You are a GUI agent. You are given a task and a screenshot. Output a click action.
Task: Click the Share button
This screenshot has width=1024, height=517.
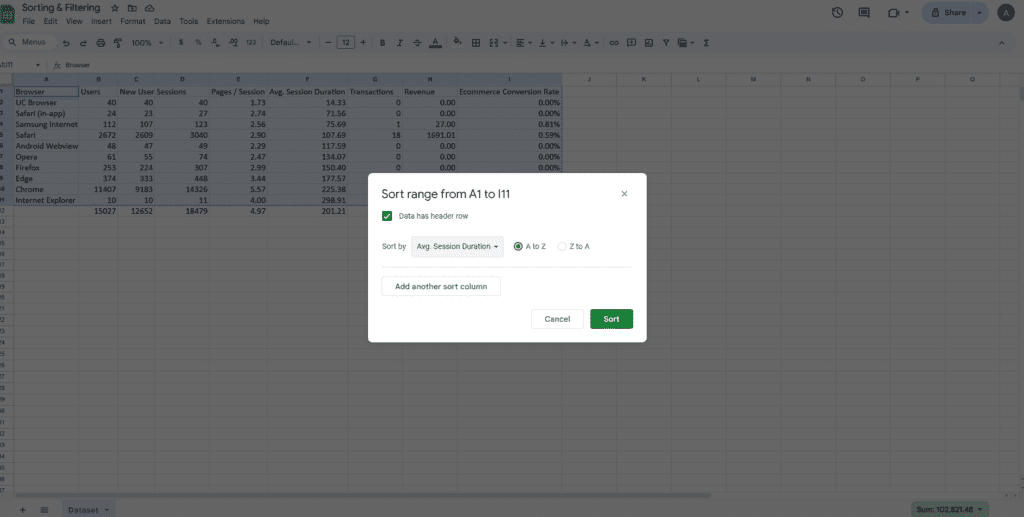(x=948, y=12)
